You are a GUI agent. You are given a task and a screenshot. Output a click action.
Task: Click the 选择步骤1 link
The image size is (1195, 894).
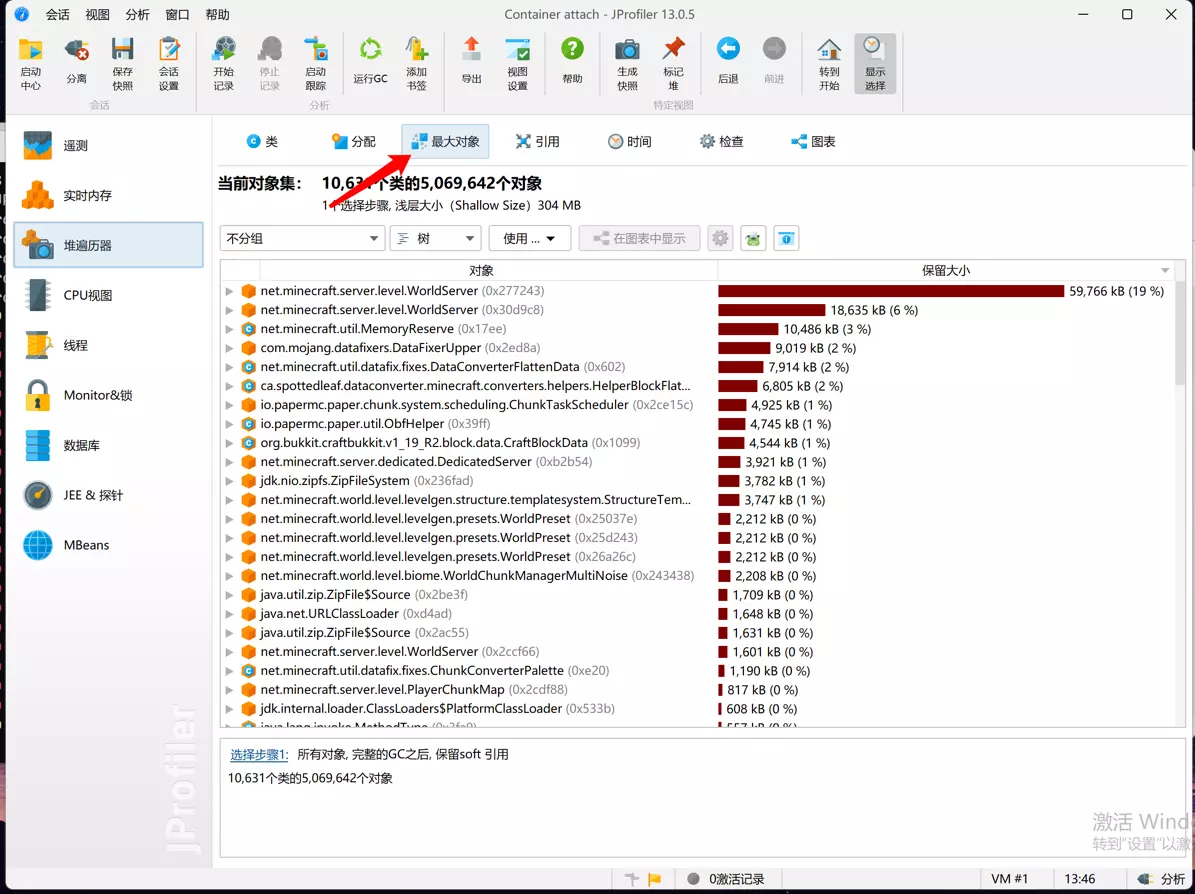coord(259,754)
